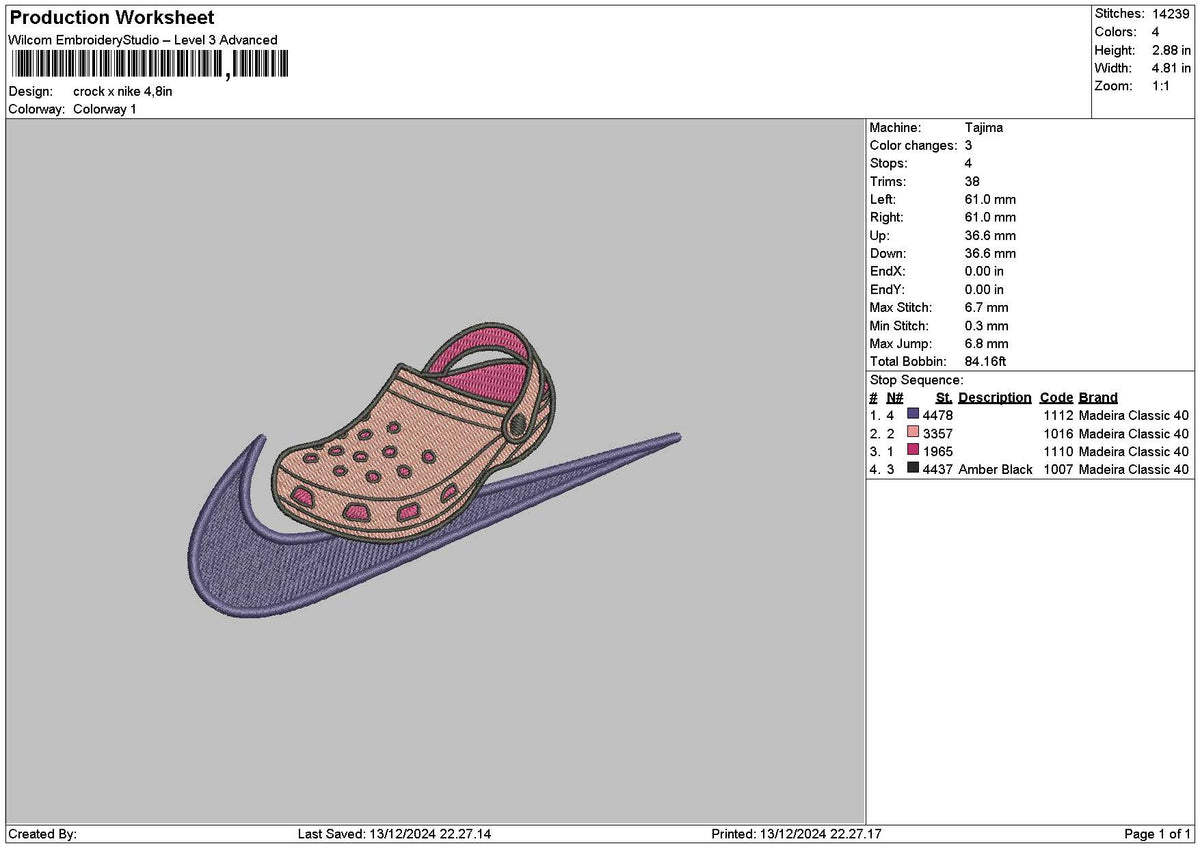1200x848 pixels.
Task: Click the Brand column header
Action: pos(1097,397)
